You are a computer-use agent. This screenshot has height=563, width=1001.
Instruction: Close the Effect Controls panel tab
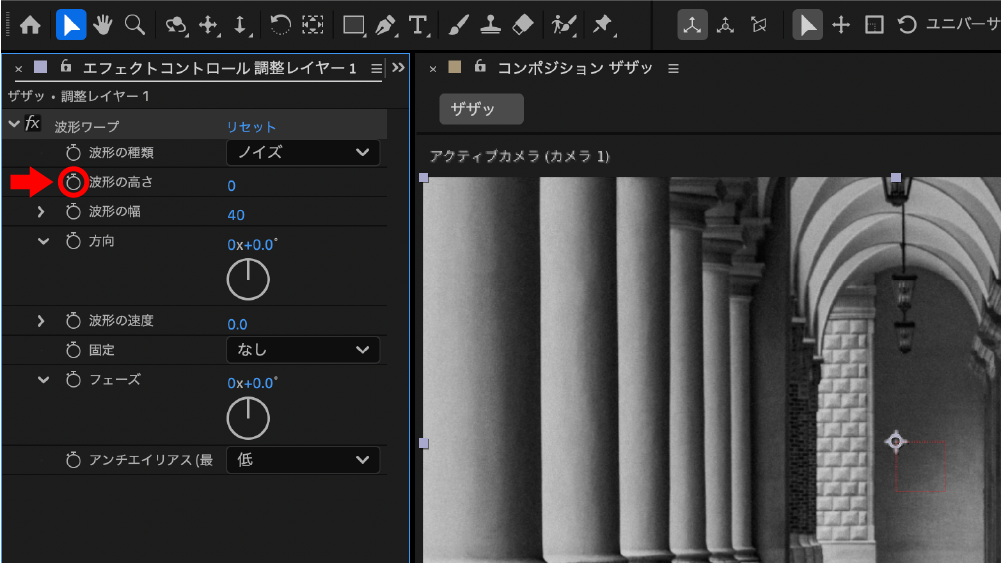coord(19,69)
